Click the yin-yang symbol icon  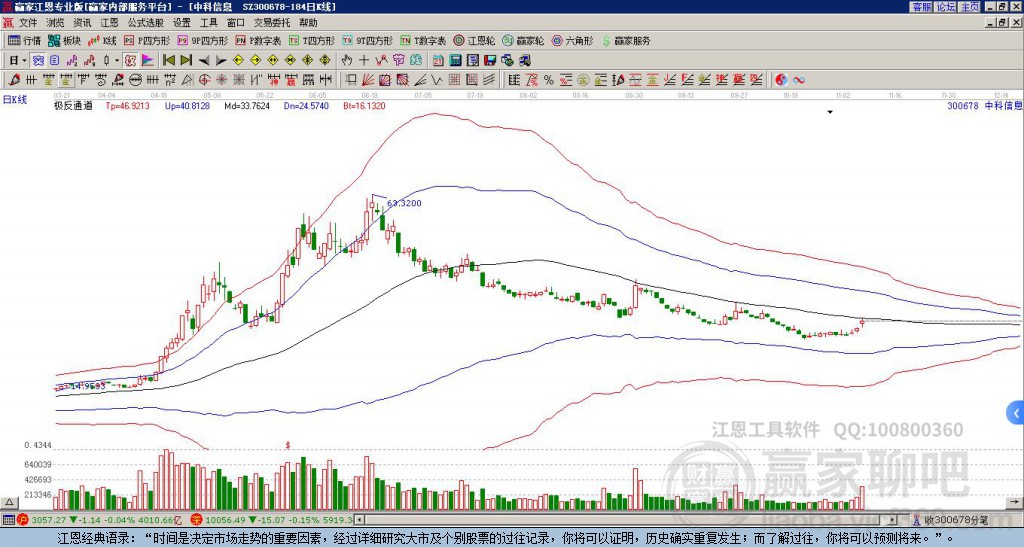[x=782, y=80]
